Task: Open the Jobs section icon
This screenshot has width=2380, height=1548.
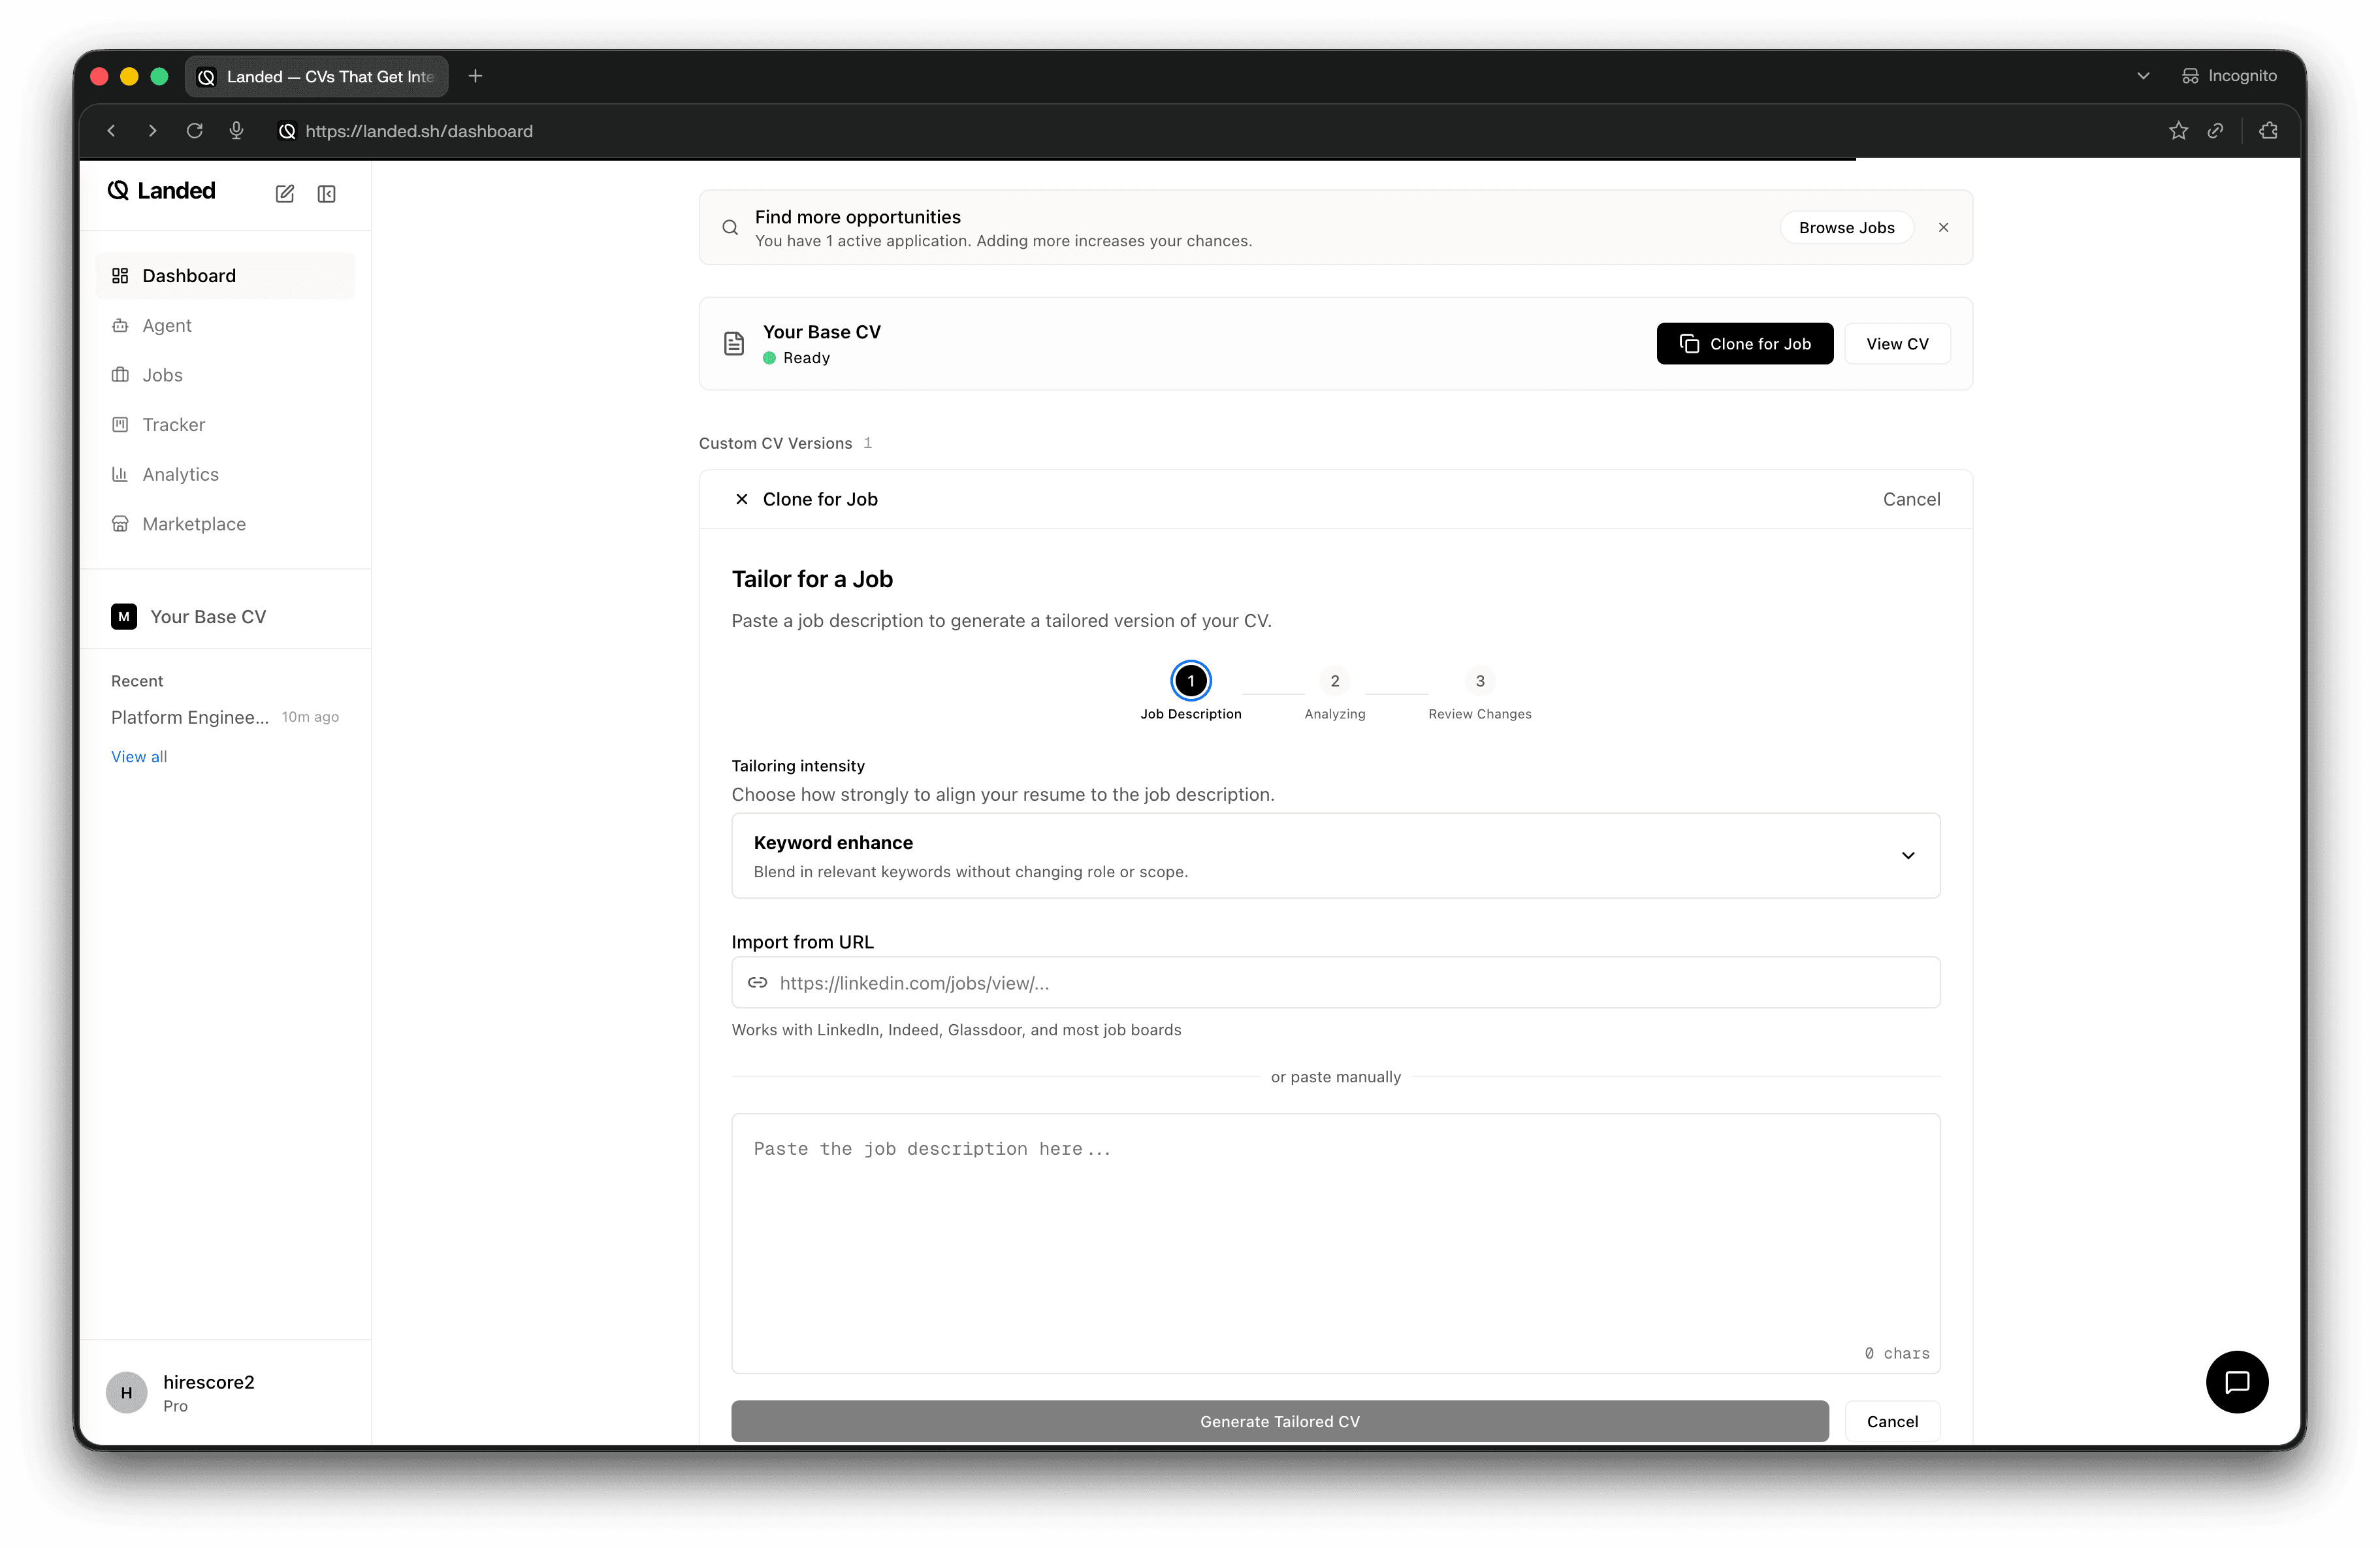Action: pos(120,375)
